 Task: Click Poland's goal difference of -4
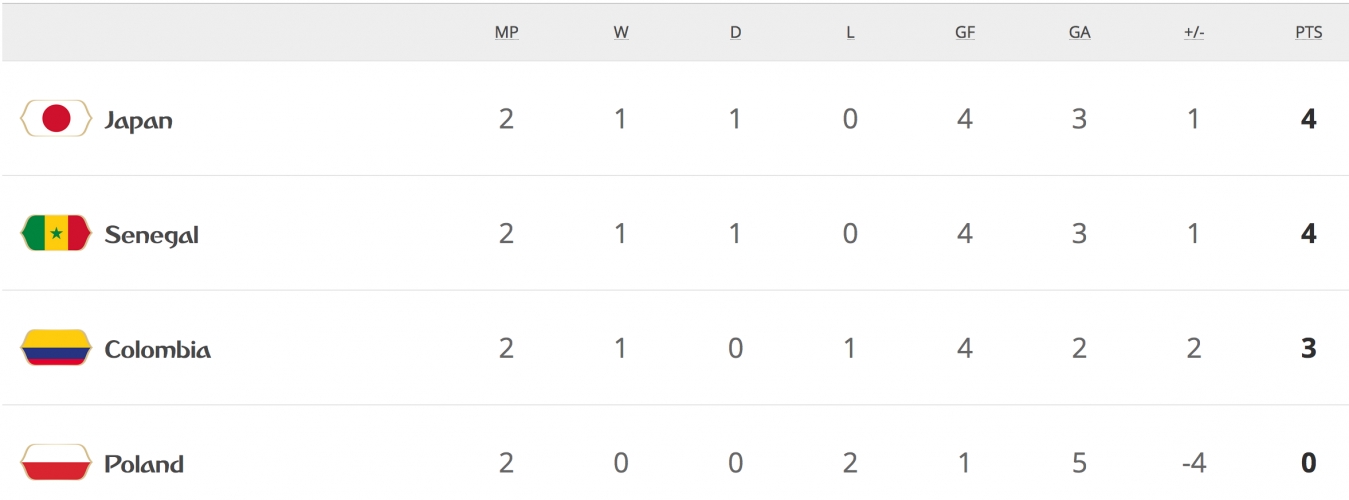tap(1194, 463)
